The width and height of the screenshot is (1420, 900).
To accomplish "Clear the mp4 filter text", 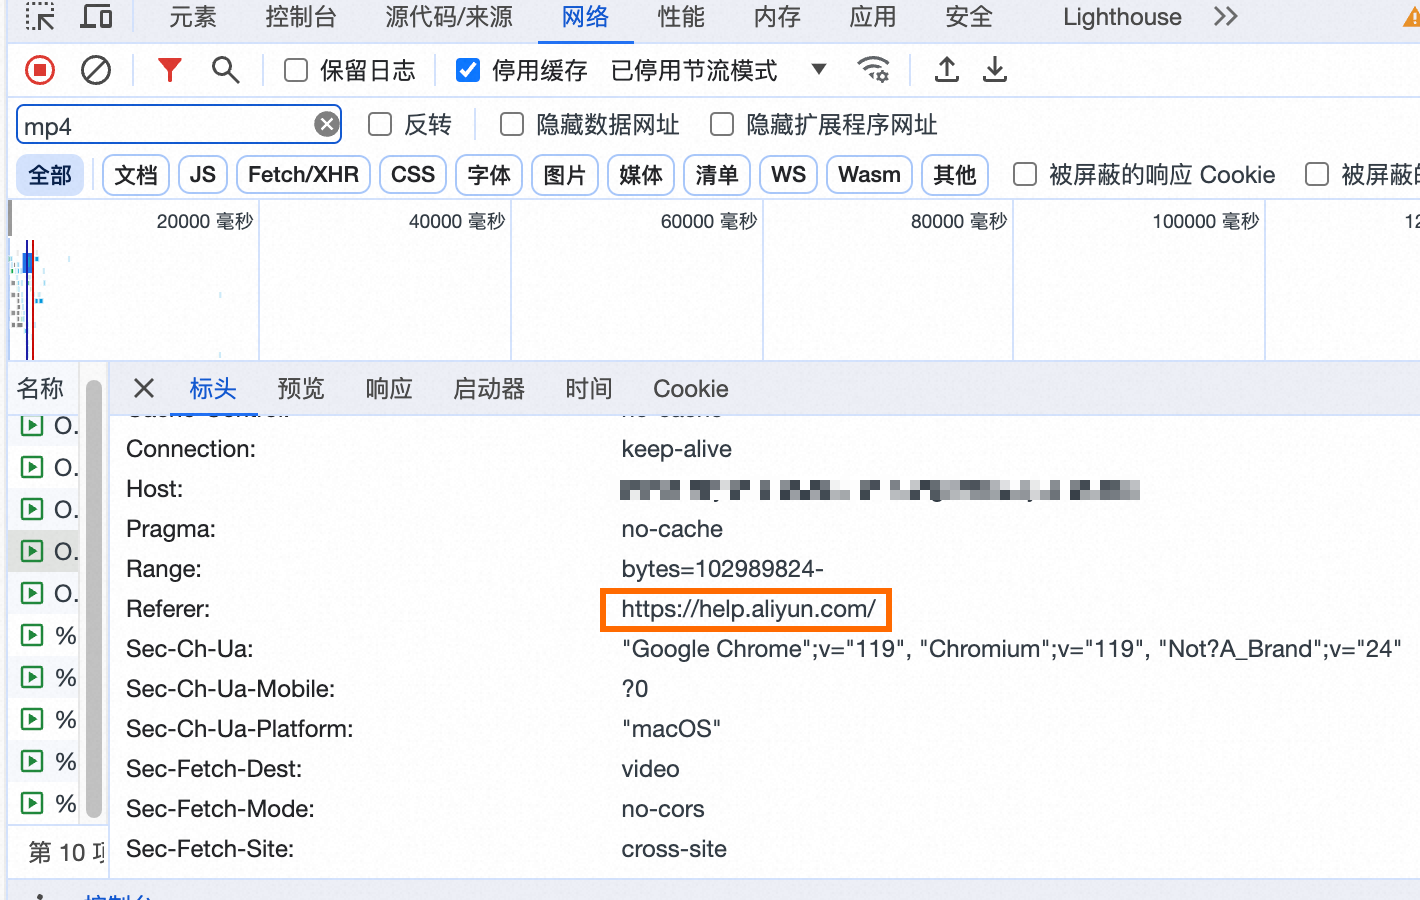I will point(327,124).
